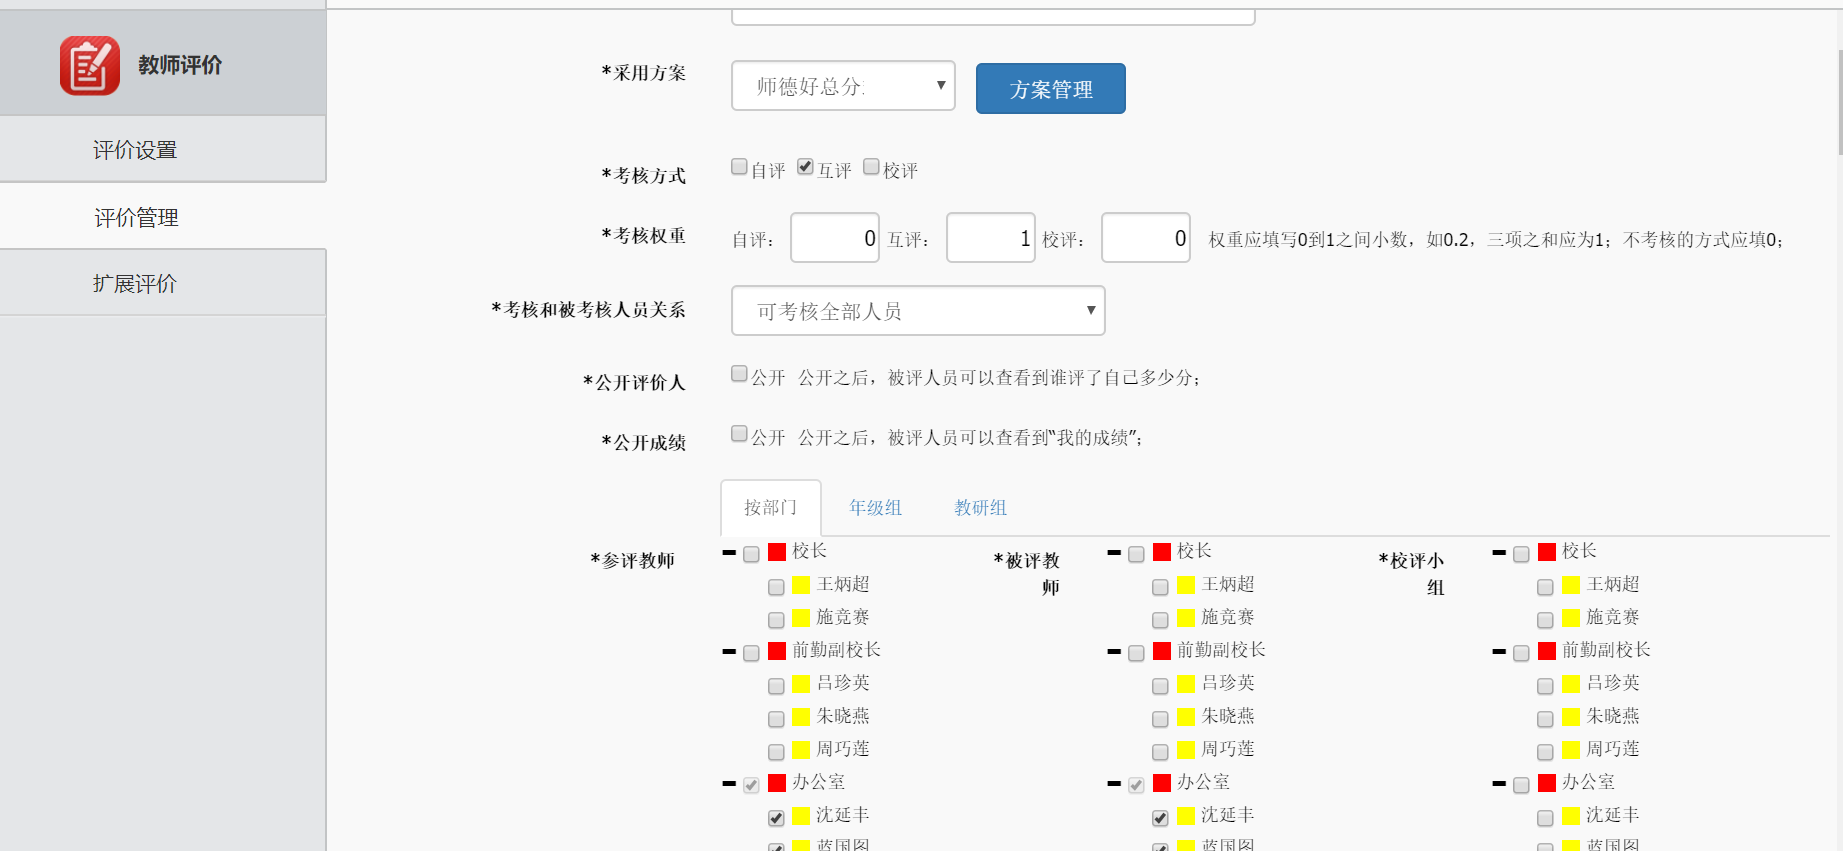Click the 教师评价 red logo icon
The width and height of the screenshot is (1843, 851).
click(89, 66)
